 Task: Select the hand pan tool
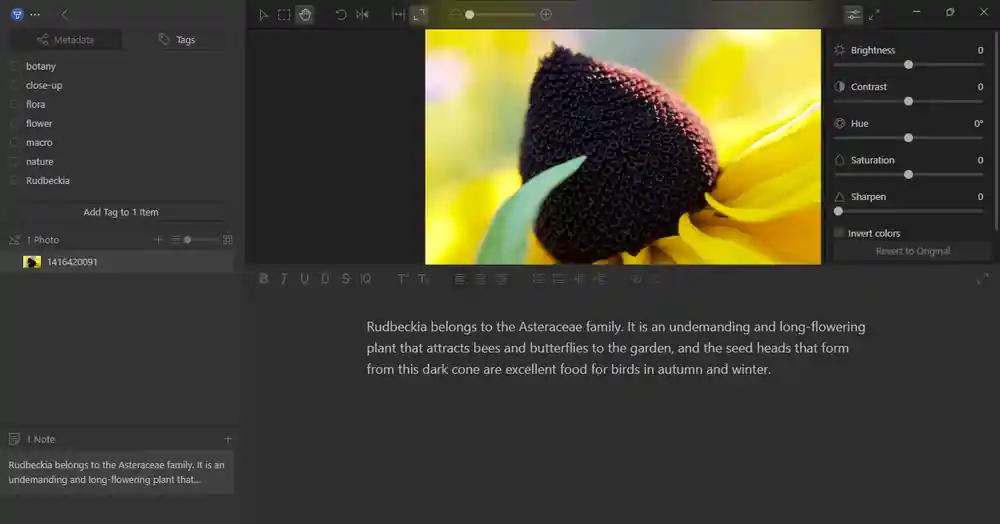coord(305,15)
